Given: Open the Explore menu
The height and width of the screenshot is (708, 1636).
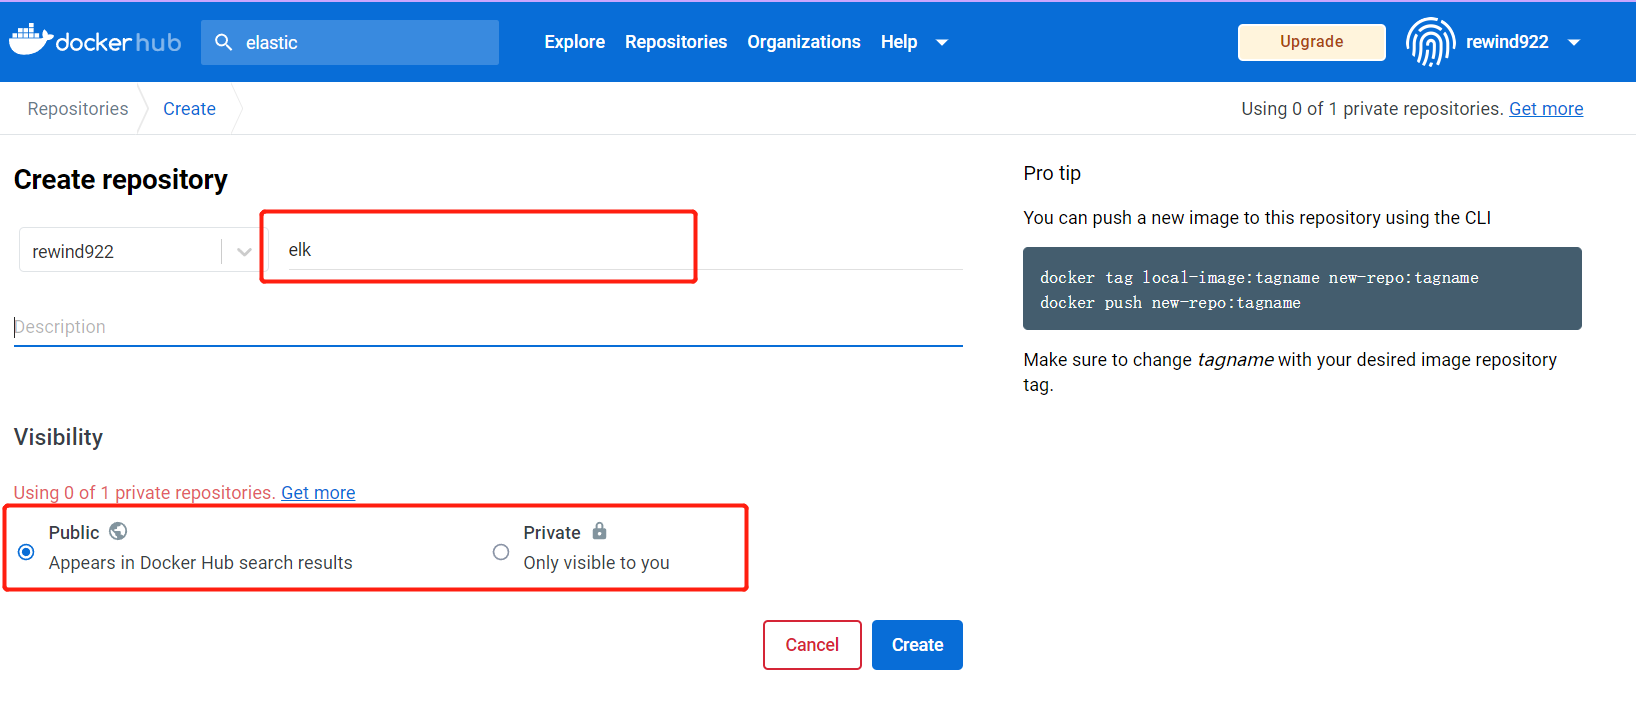Looking at the screenshot, I should [574, 42].
